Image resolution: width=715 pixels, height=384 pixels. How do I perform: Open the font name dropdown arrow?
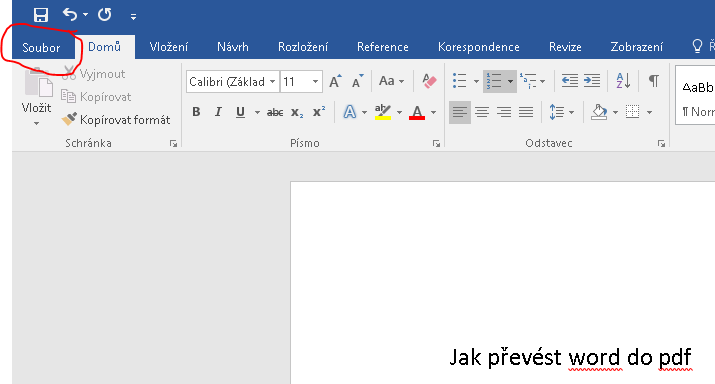[x=272, y=82]
